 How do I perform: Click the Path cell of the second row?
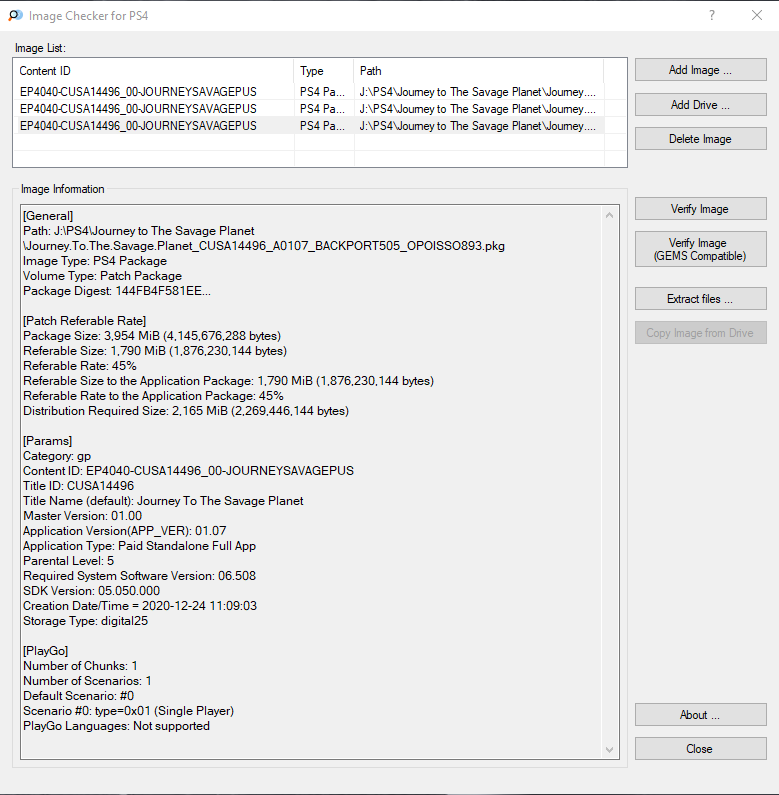(x=477, y=109)
